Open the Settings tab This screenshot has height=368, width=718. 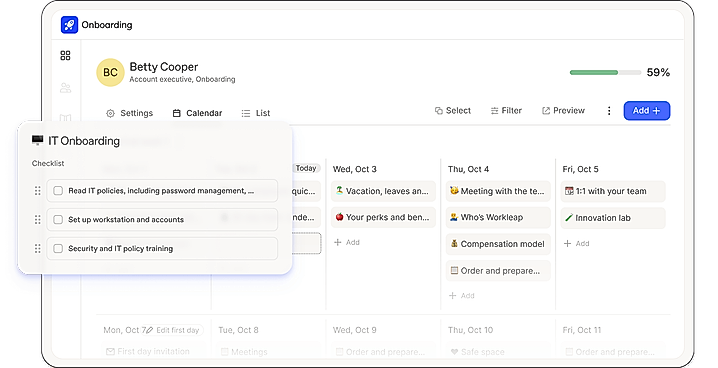pyautogui.click(x=130, y=113)
